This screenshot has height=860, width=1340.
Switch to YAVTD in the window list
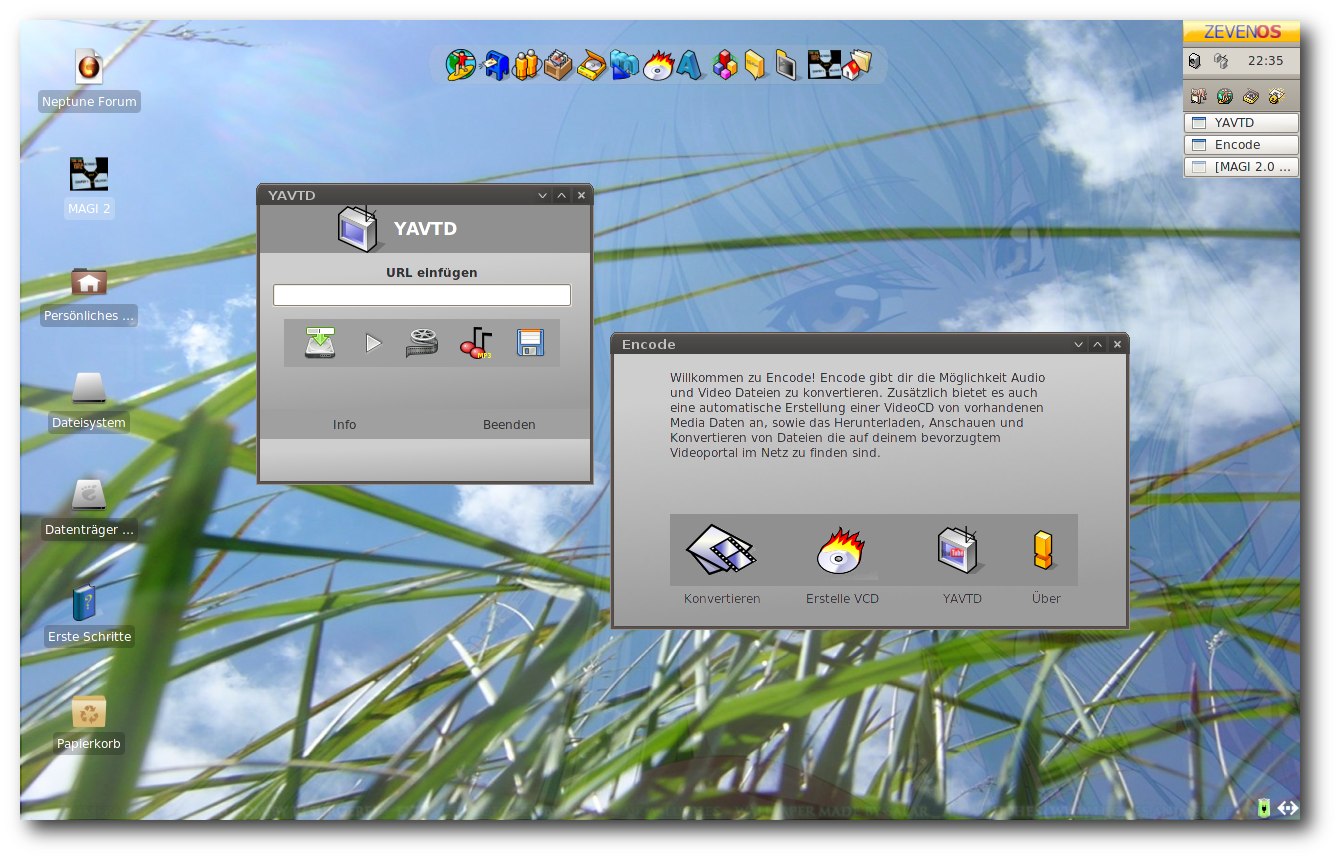click(1241, 123)
